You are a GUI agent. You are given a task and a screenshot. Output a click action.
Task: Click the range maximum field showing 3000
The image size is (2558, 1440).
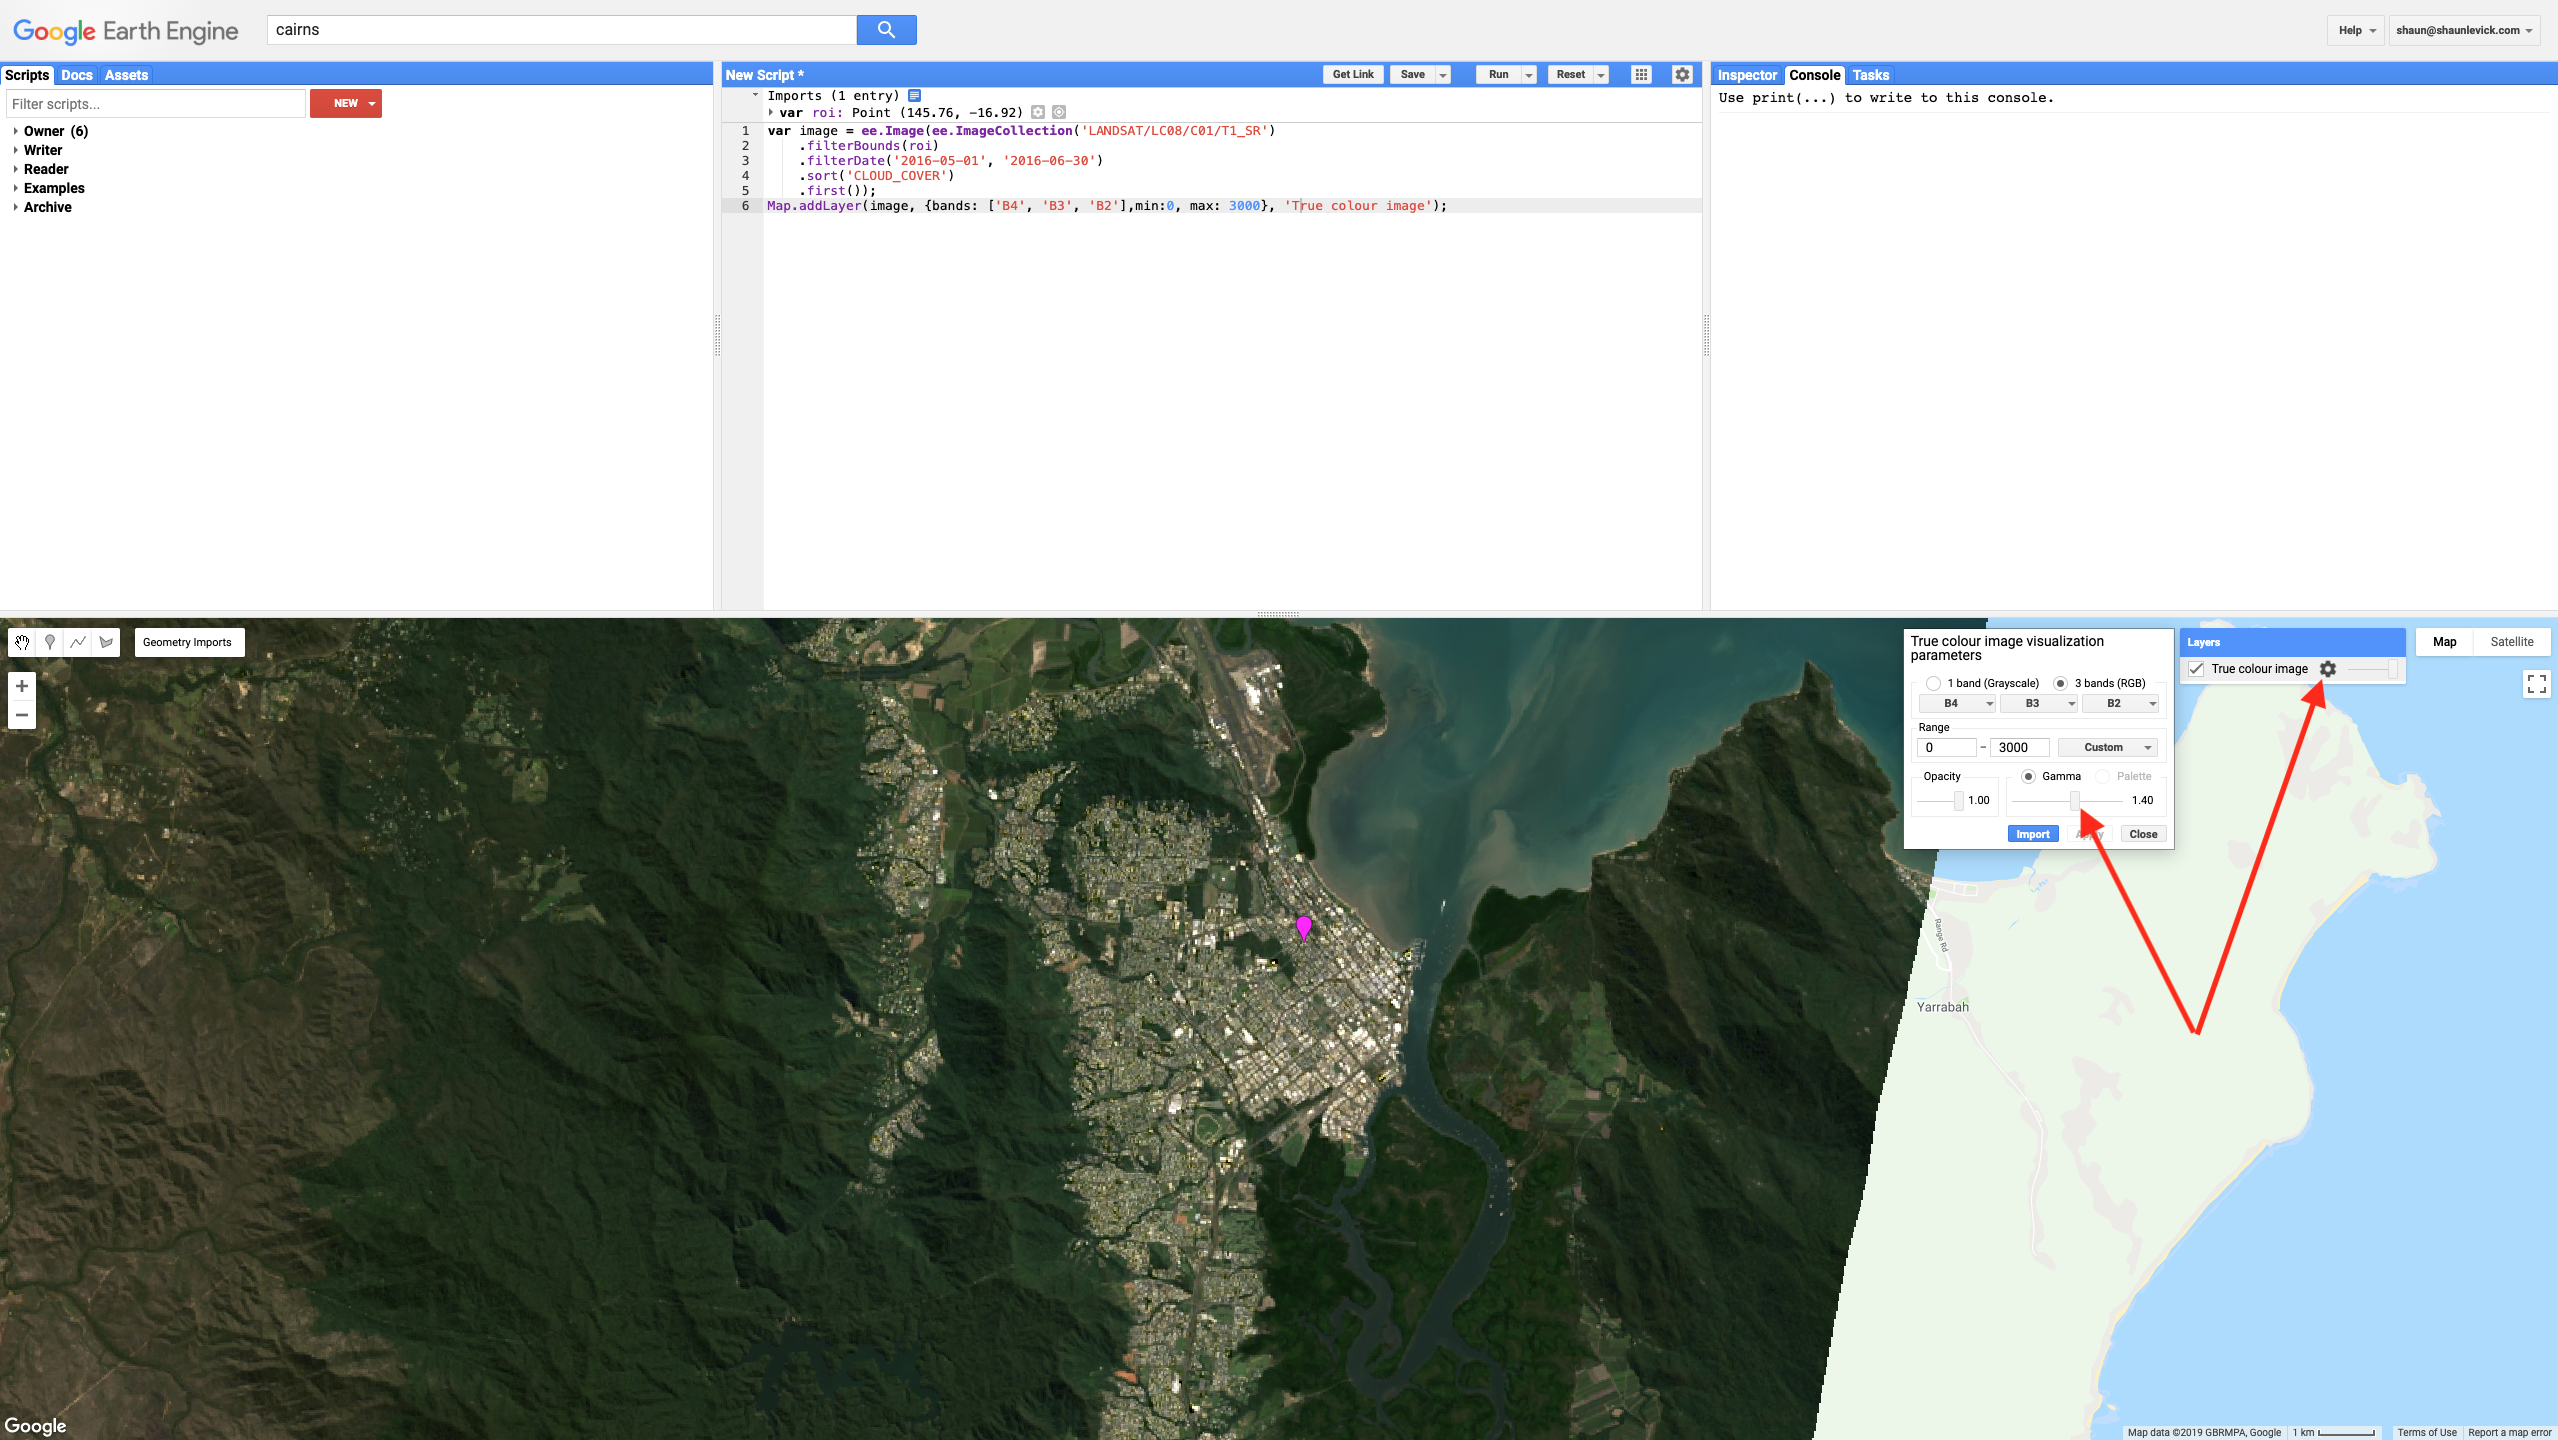pyautogui.click(x=2019, y=748)
